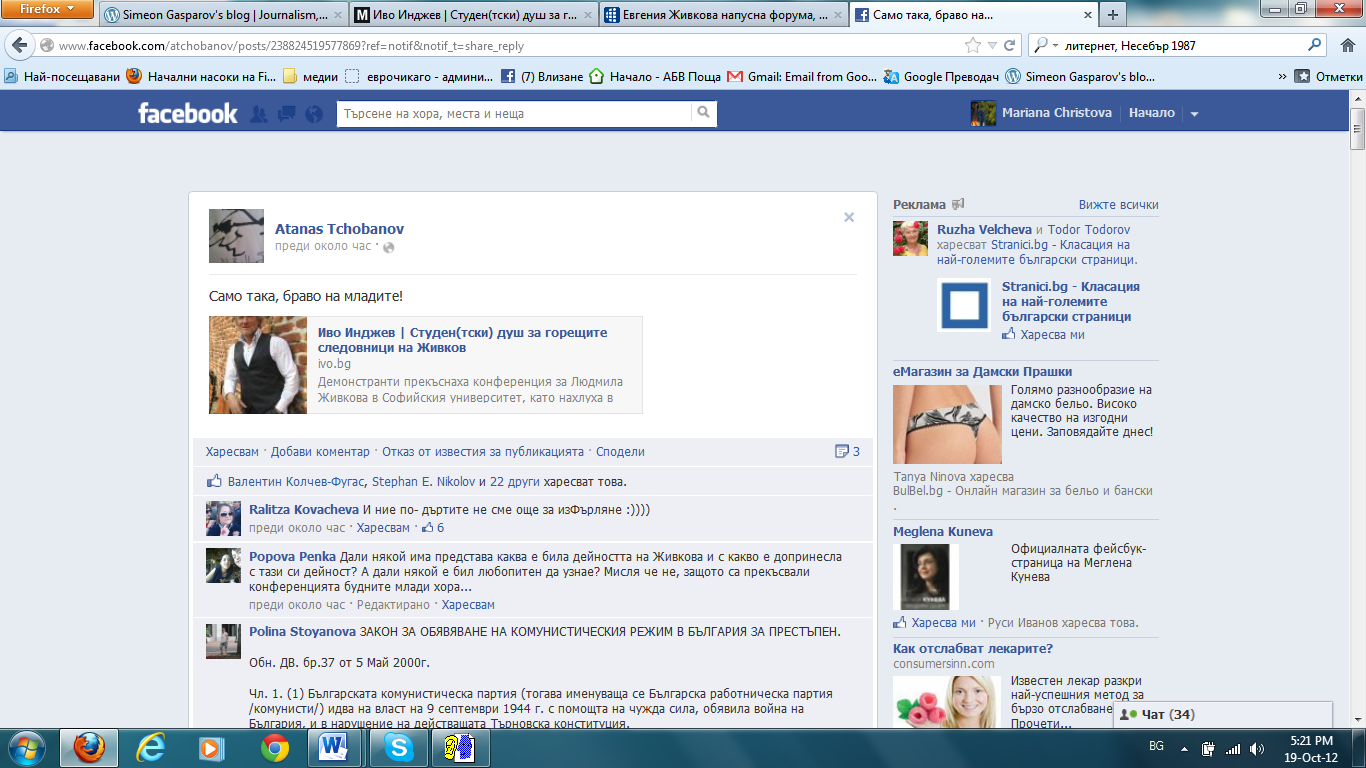This screenshot has height=768, width=1366.
Task: Click the Facebook search input field
Action: coord(514,114)
